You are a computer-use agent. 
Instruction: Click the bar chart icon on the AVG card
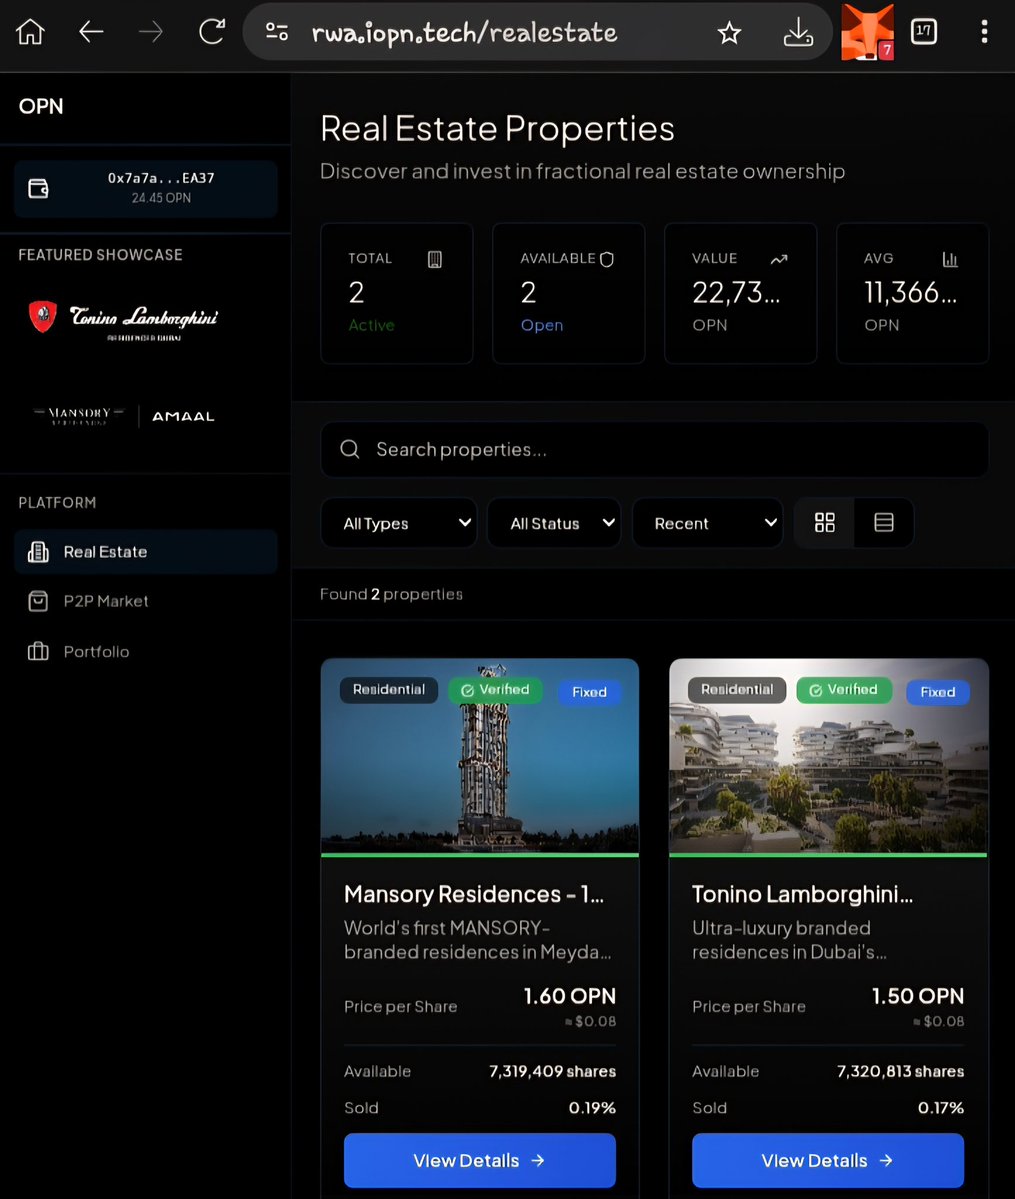[x=949, y=258]
